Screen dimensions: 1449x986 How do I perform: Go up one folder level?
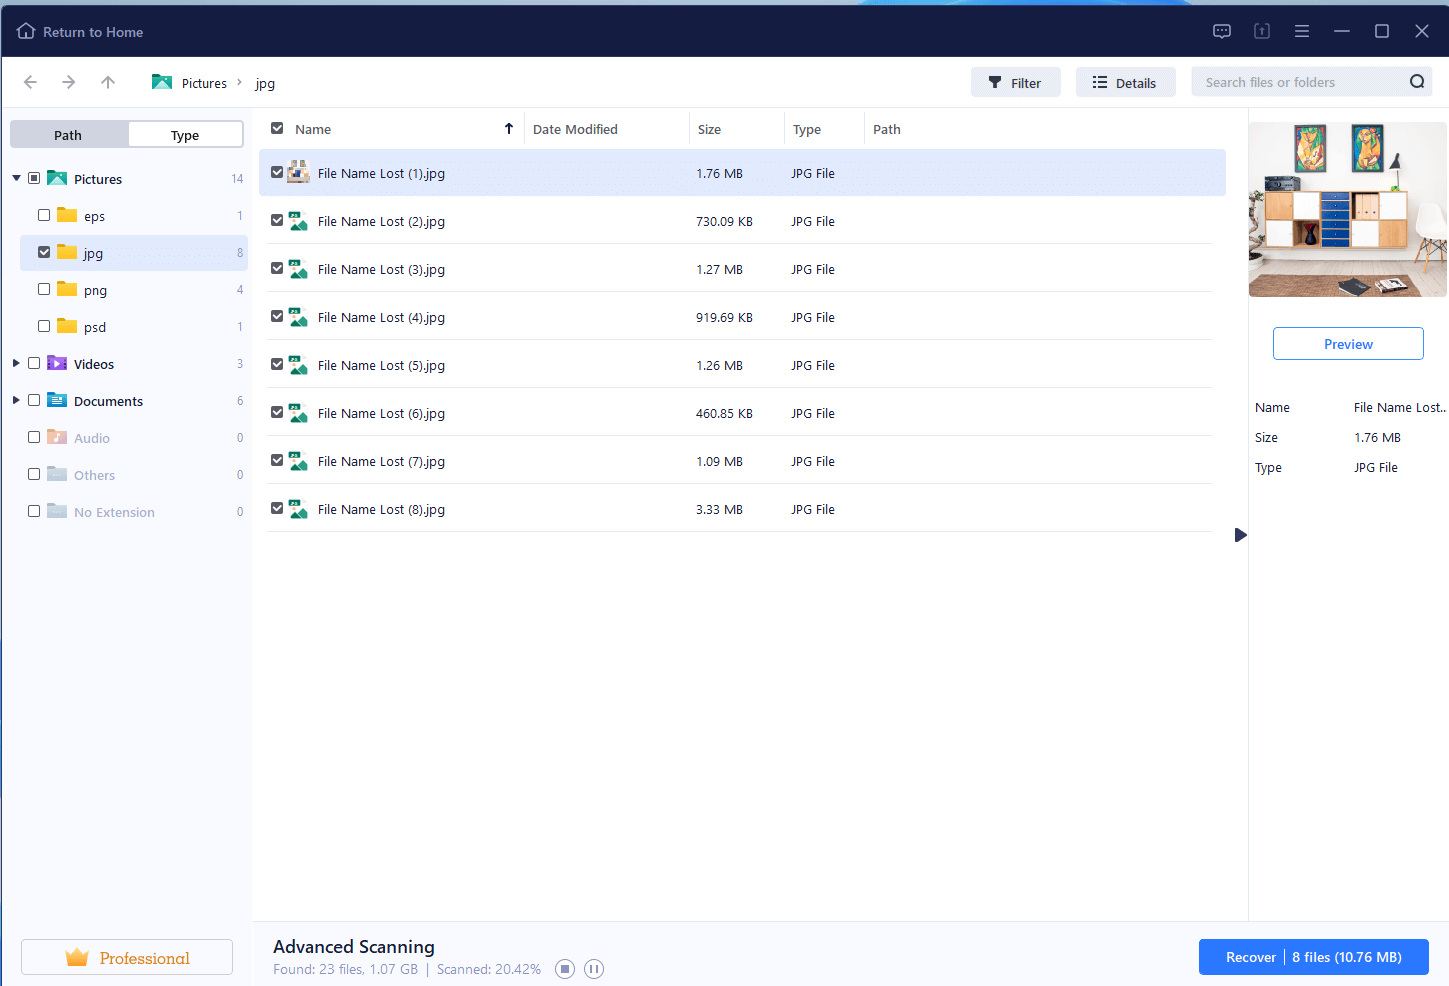click(x=108, y=83)
